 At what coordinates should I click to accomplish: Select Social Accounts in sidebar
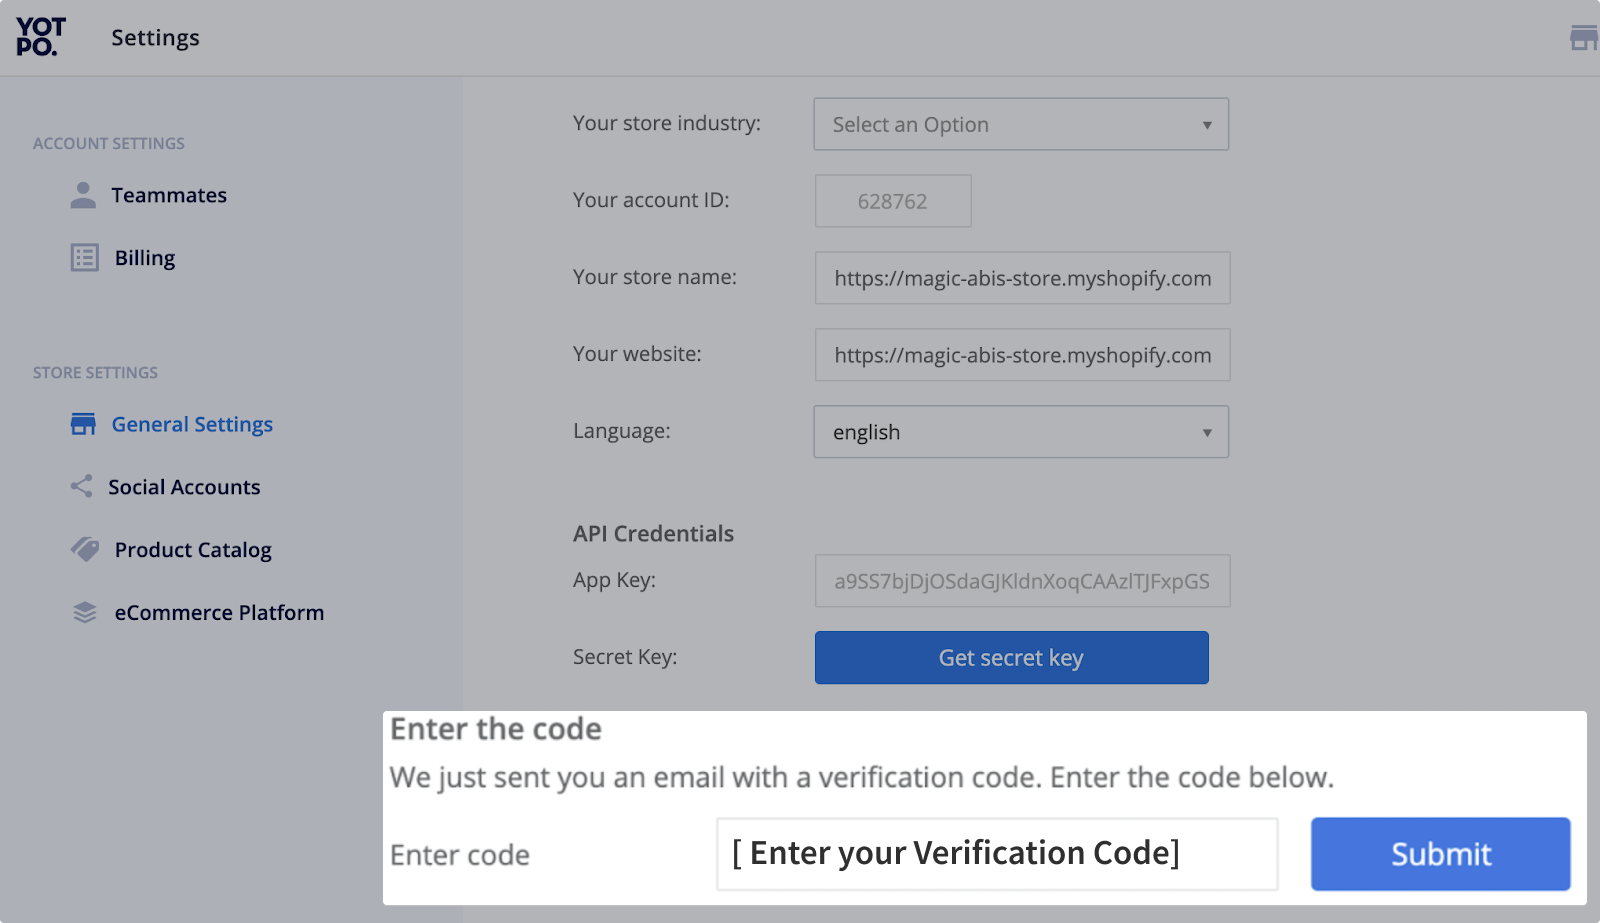click(x=184, y=487)
